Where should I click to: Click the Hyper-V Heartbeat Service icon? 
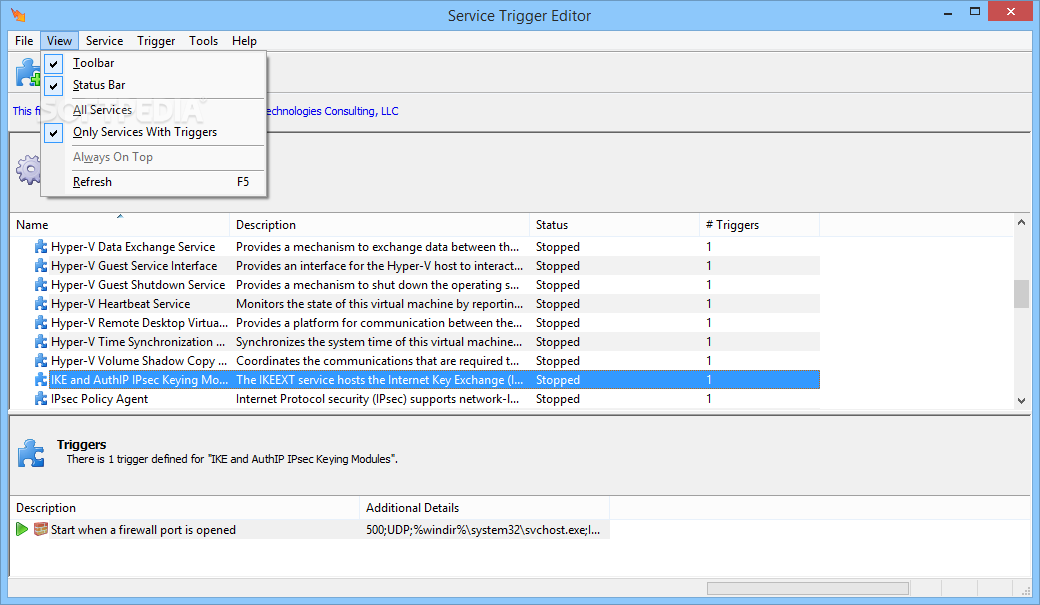[40, 304]
